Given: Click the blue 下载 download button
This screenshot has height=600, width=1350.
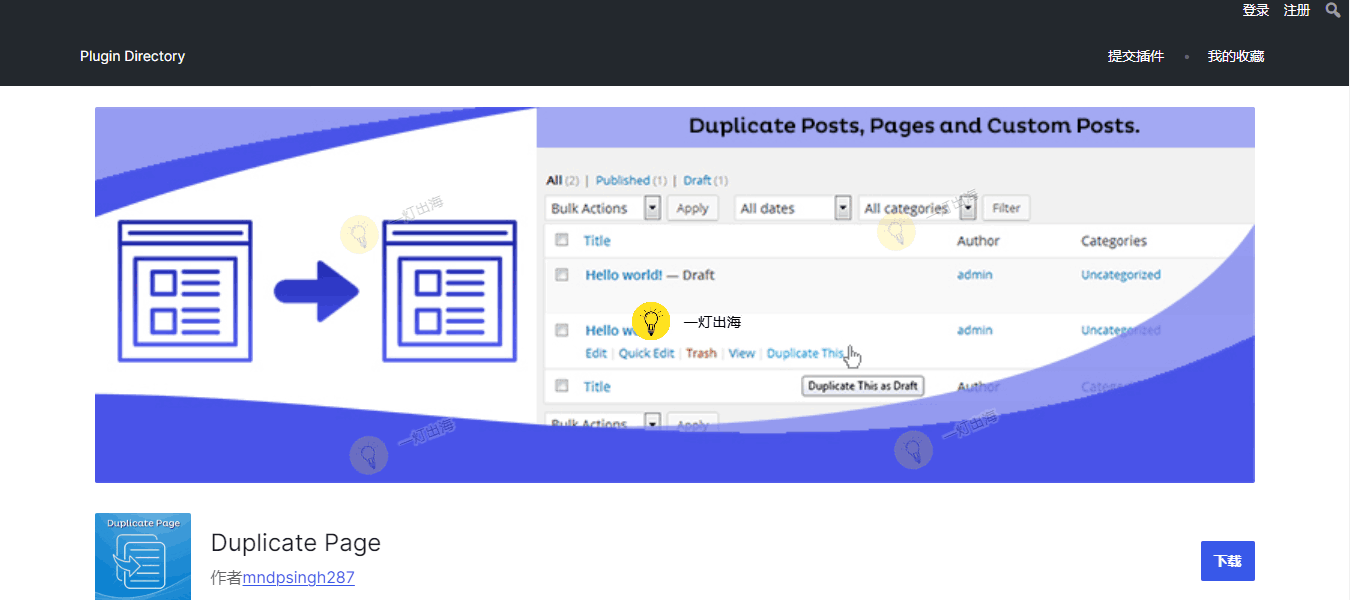Looking at the screenshot, I should (1227, 561).
